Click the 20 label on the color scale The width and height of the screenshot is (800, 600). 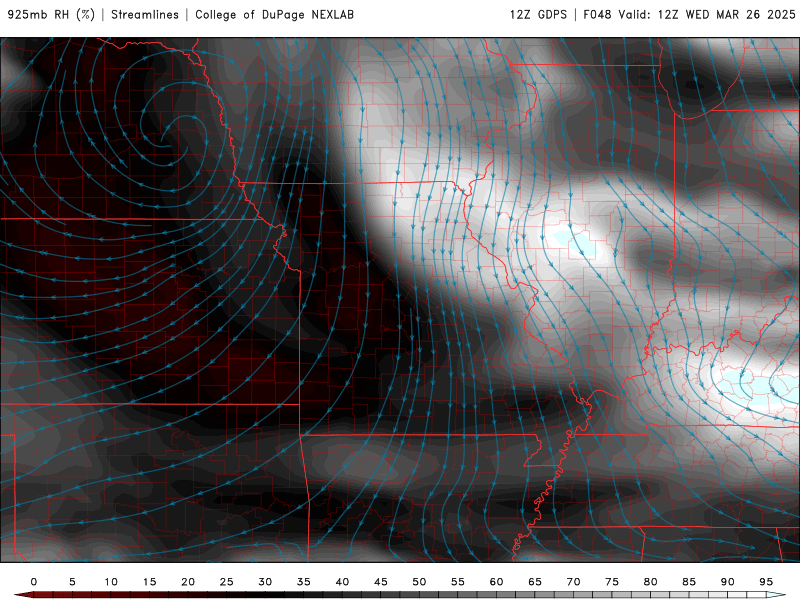188,582
